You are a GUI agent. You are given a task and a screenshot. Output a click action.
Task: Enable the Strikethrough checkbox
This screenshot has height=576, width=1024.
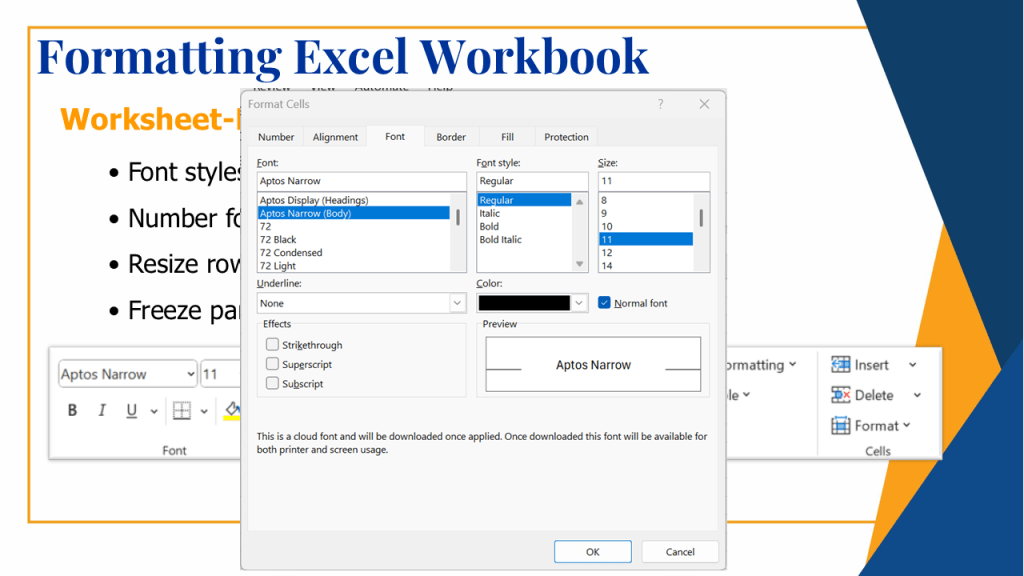tap(272, 345)
